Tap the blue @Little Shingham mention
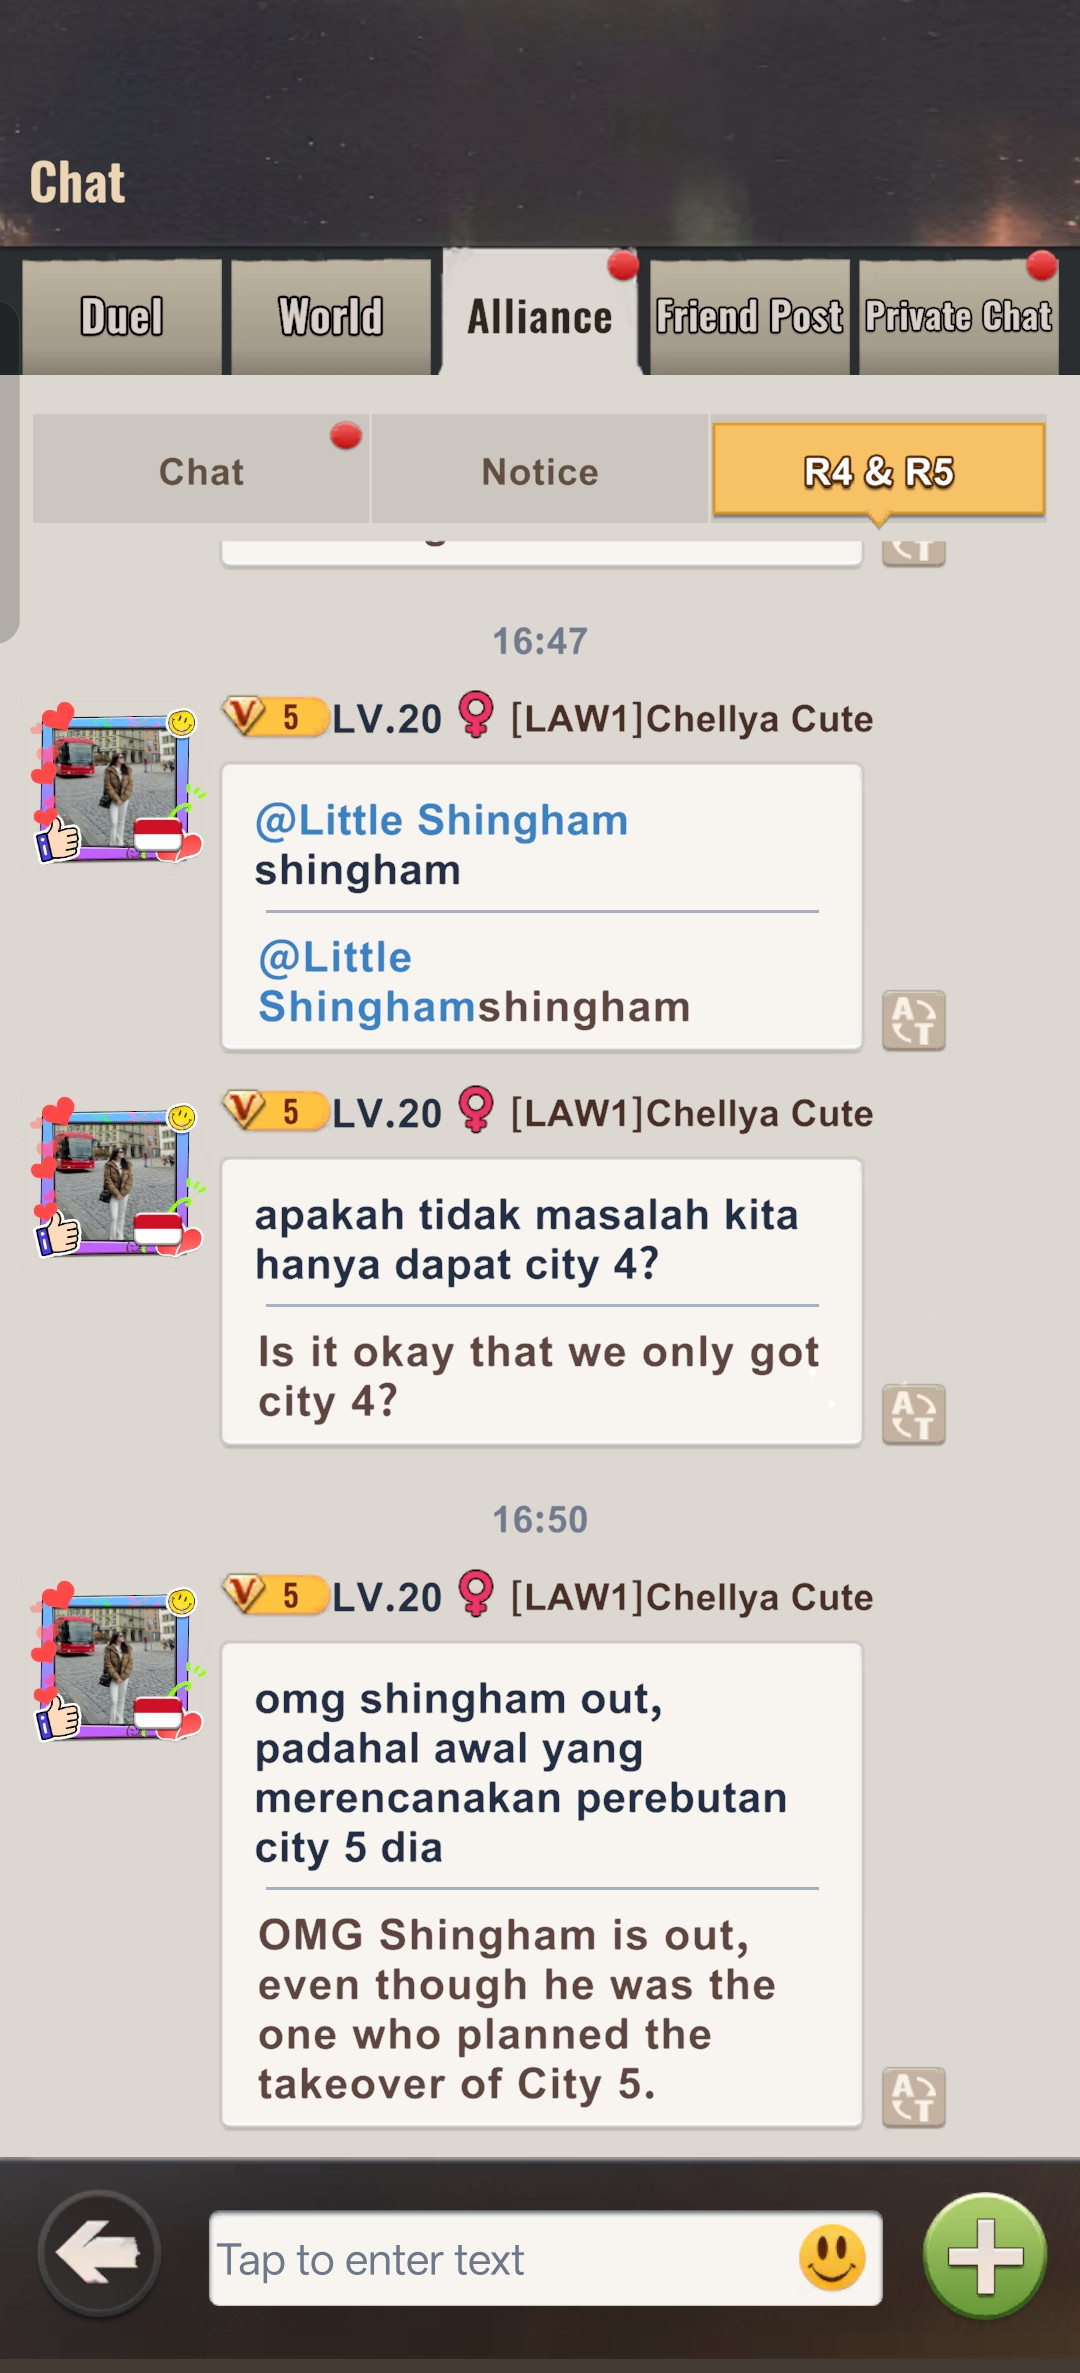Viewport: 1080px width, 2373px height. [441, 820]
